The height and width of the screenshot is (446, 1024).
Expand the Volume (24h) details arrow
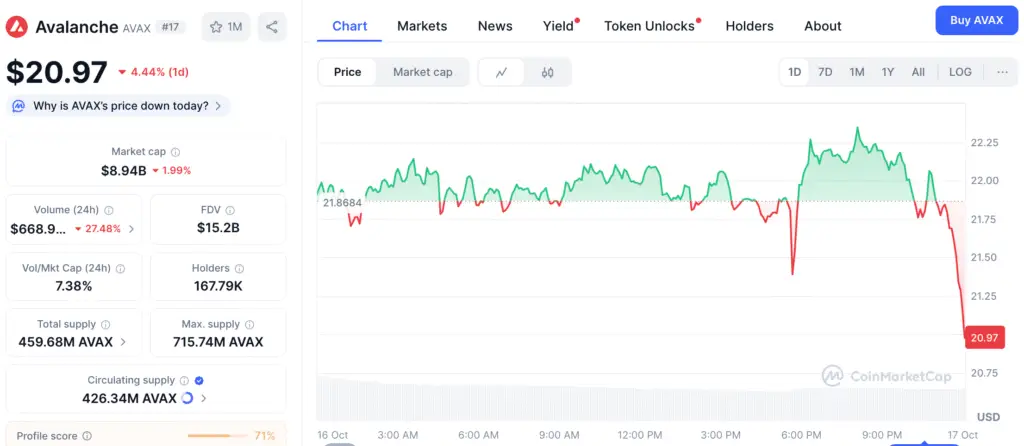(131, 229)
